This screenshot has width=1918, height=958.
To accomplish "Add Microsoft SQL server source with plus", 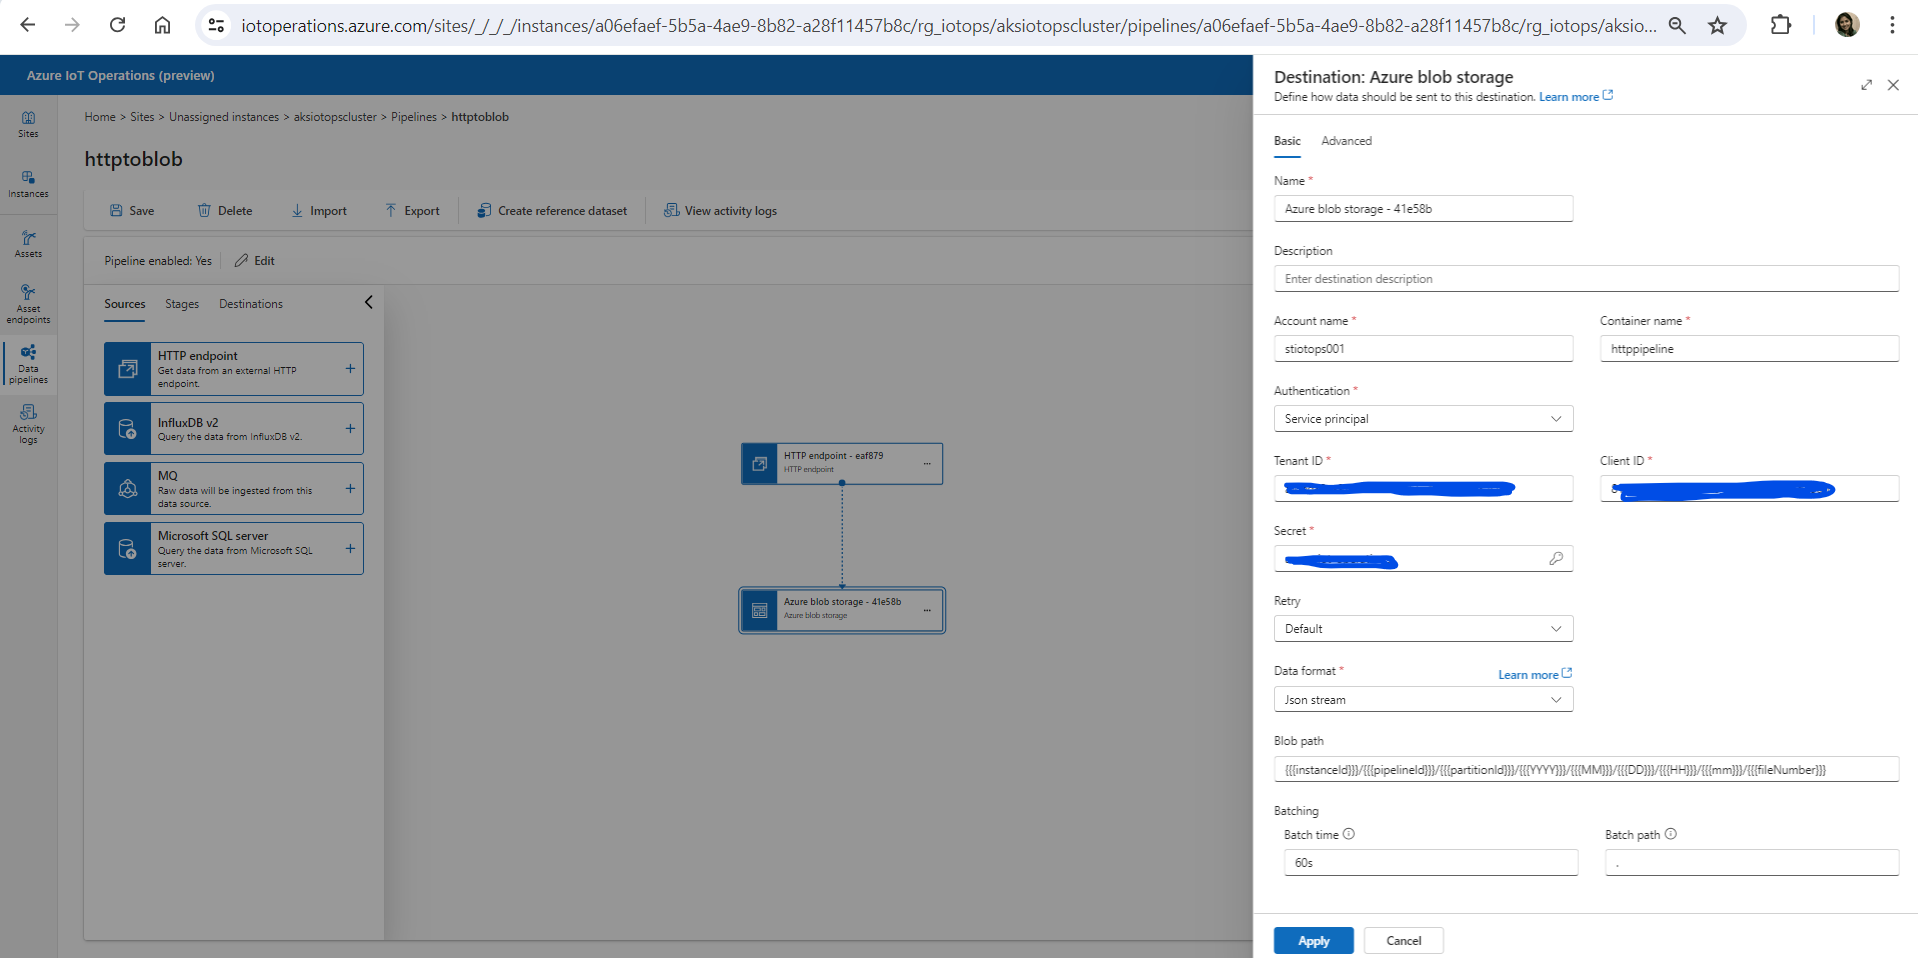I will coord(350,549).
